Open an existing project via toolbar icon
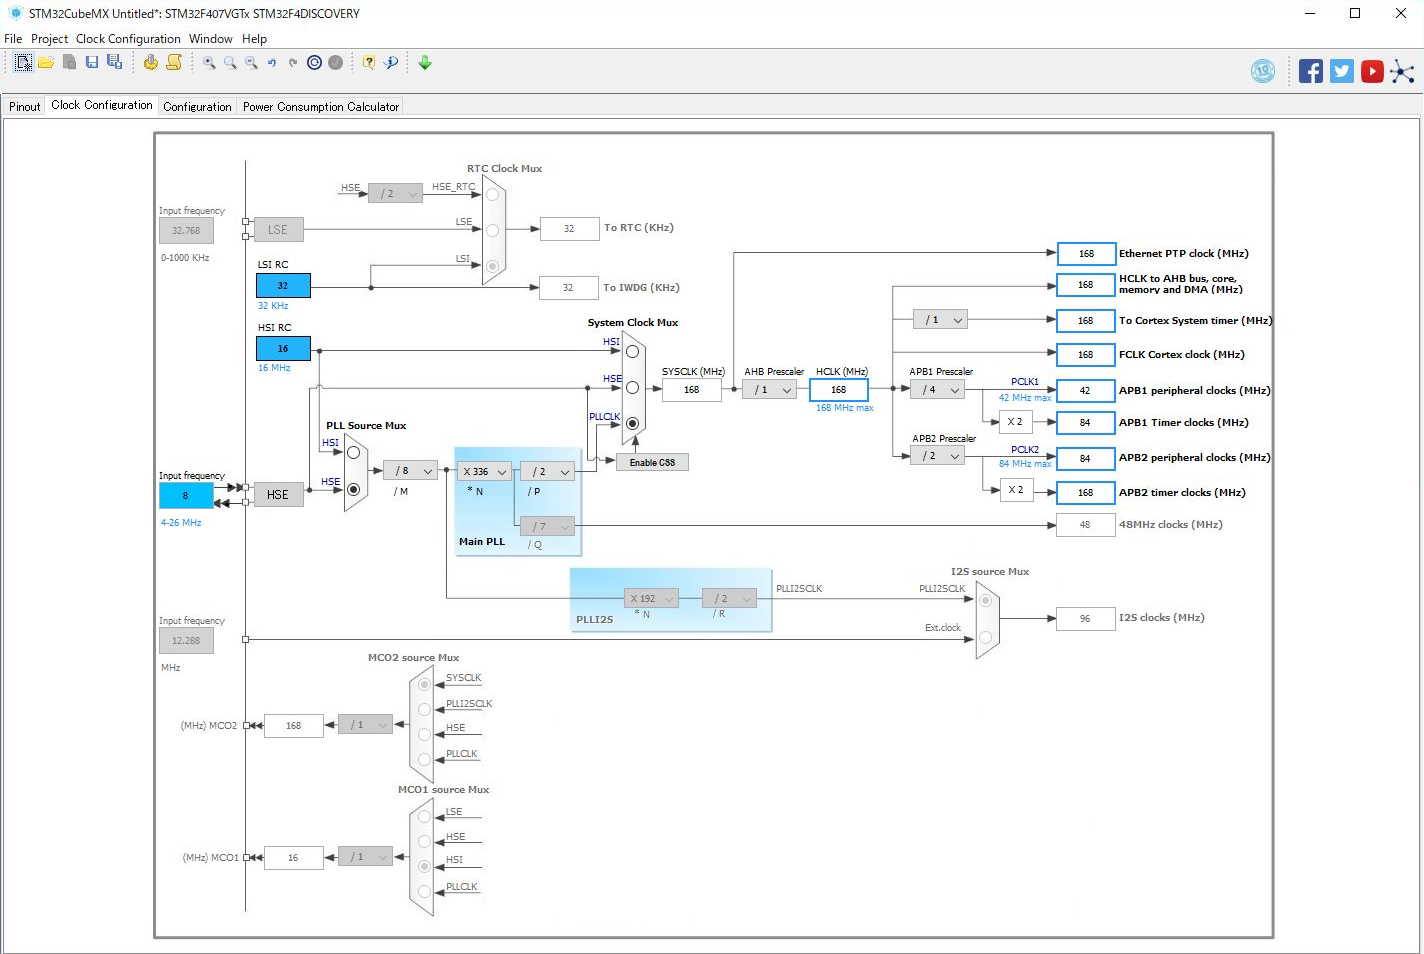Viewport: 1424px width, 954px height. click(46, 62)
